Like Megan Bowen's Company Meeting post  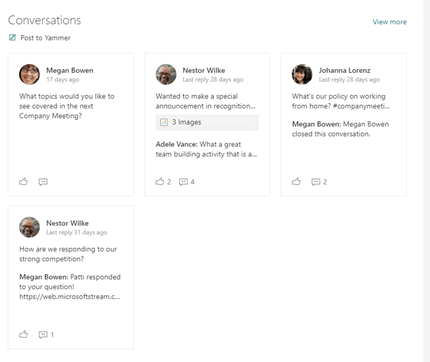coord(23,182)
